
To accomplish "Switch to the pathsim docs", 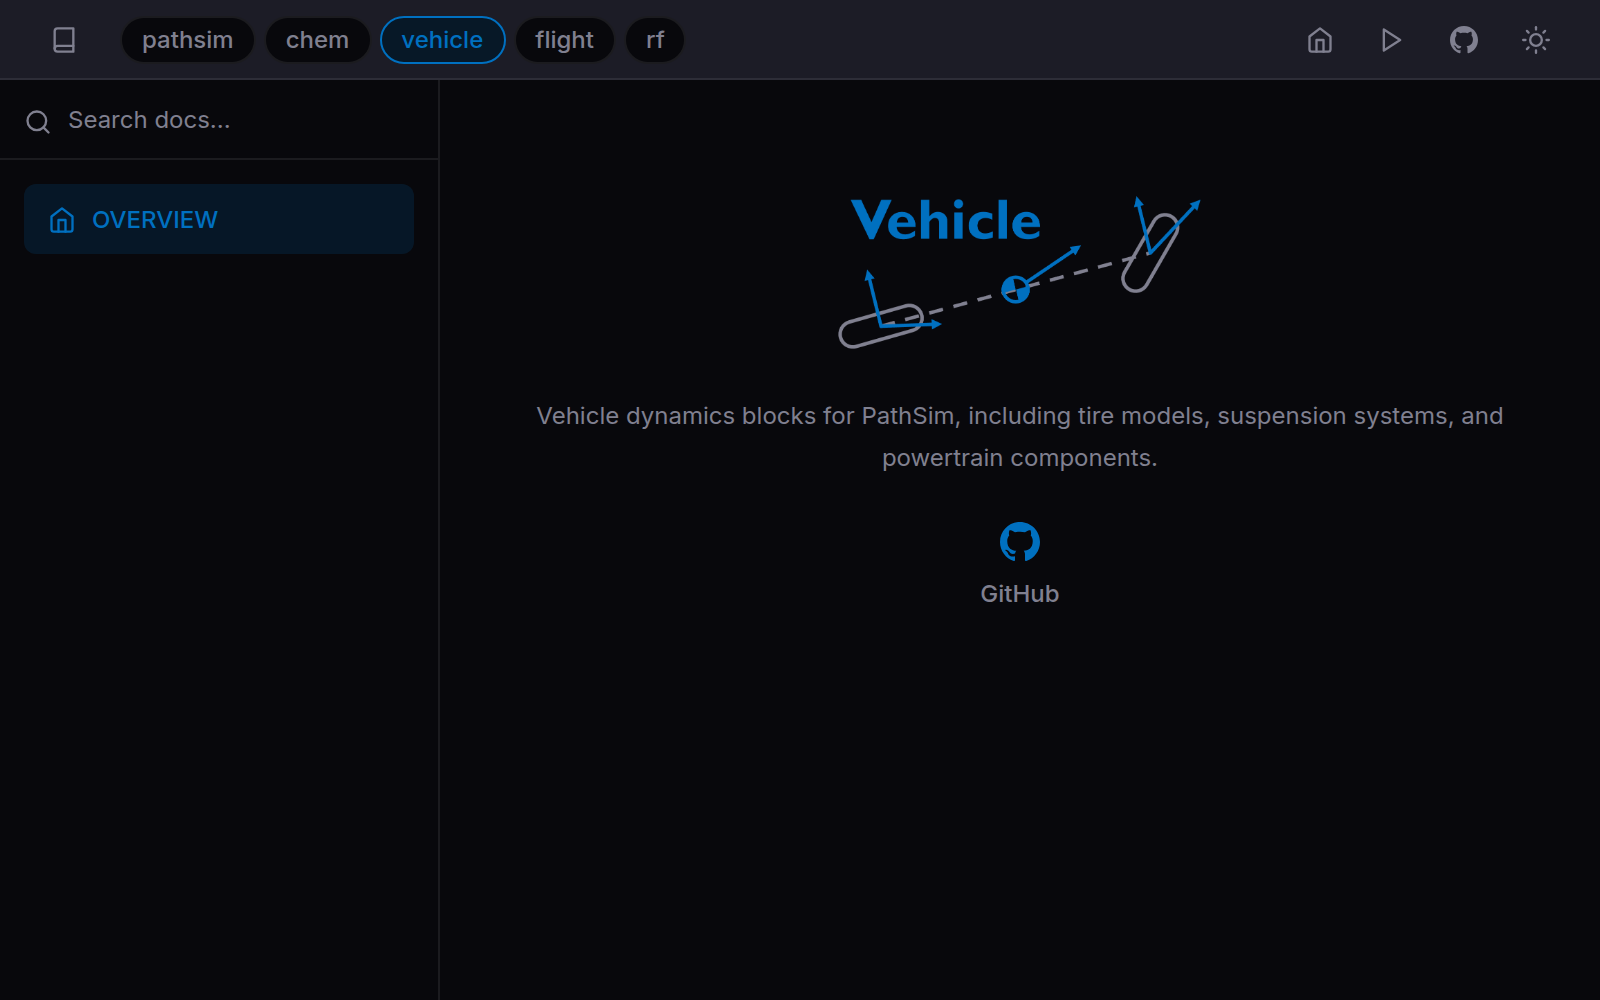I will 187,40.
